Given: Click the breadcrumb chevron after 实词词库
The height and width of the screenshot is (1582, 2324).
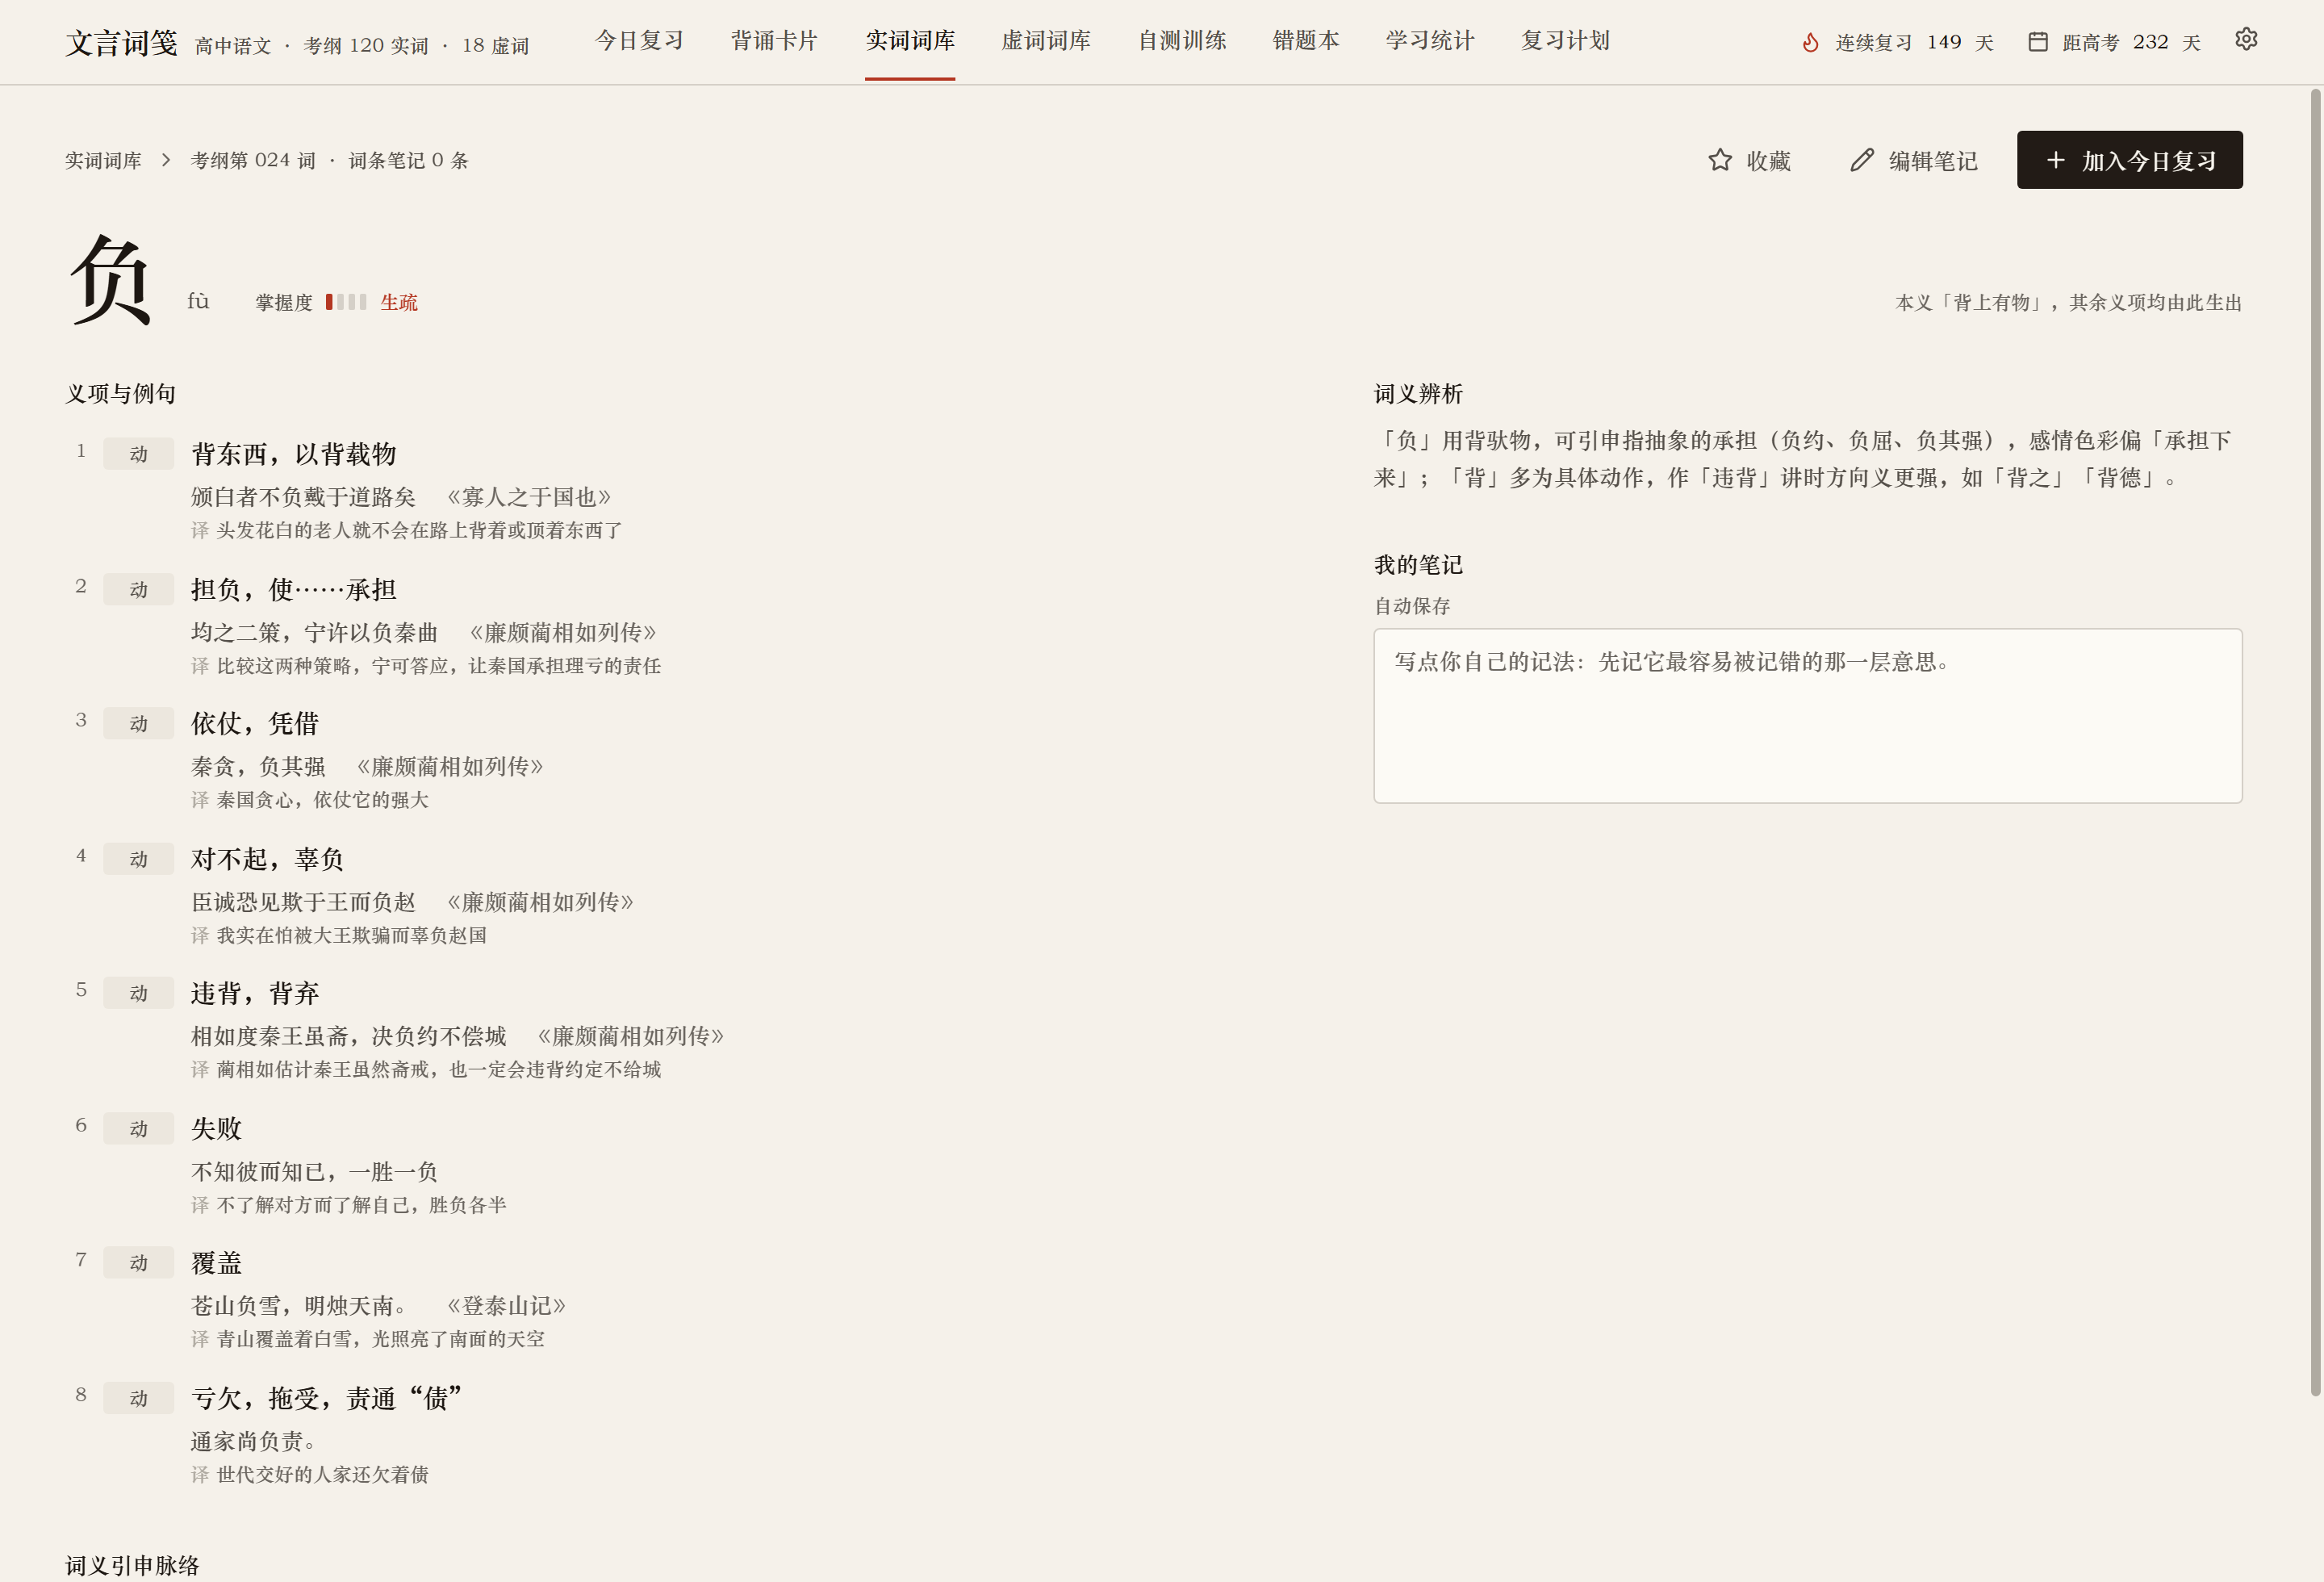Looking at the screenshot, I should (166, 160).
